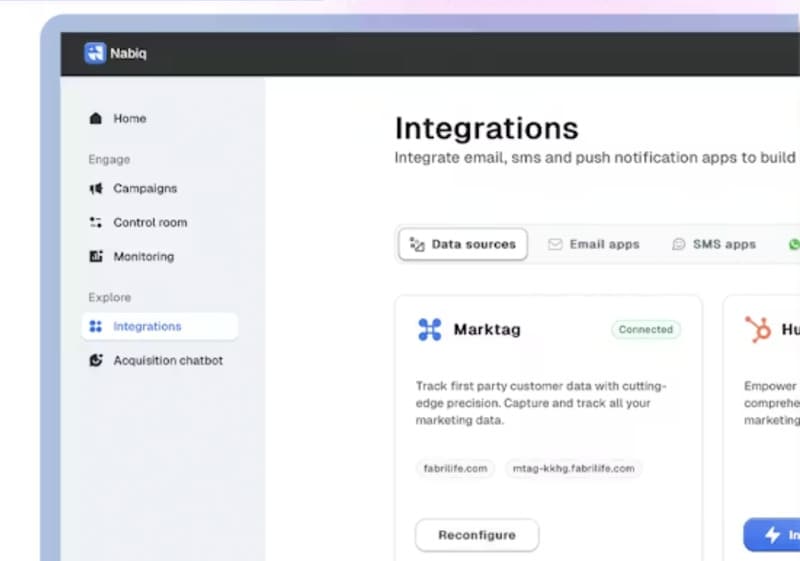Click the Campaigns megaphone icon
Viewport: 800px width, 561px height.
click(96, 188)
